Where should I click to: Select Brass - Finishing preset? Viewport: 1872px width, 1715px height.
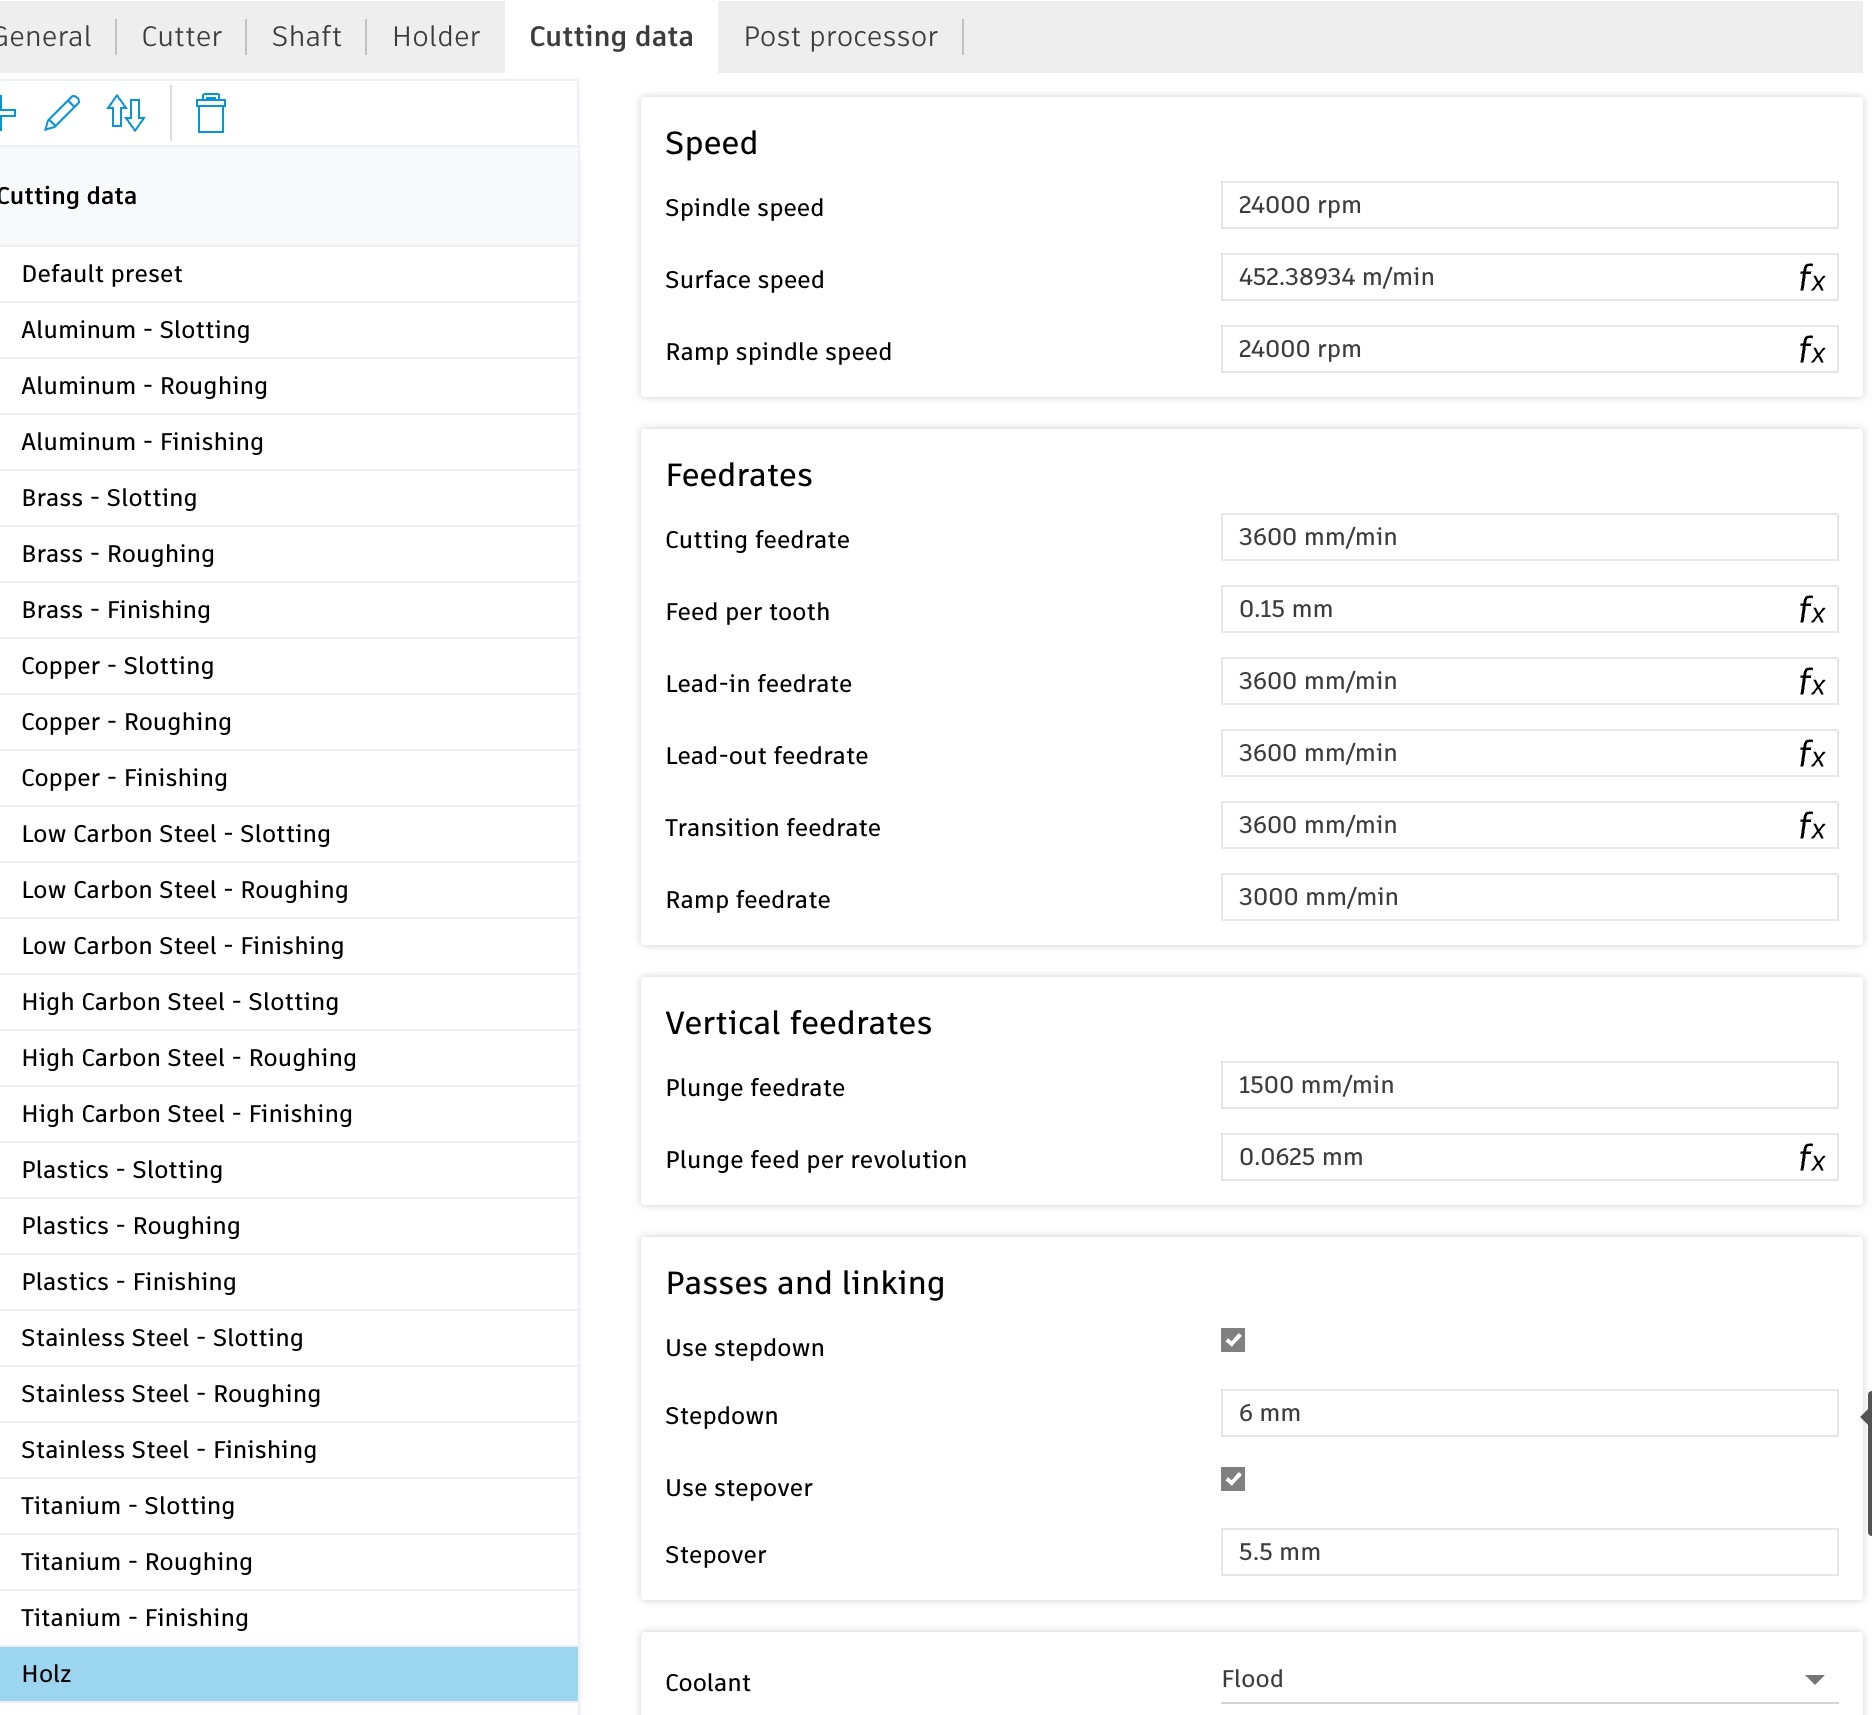click(289, 610)
